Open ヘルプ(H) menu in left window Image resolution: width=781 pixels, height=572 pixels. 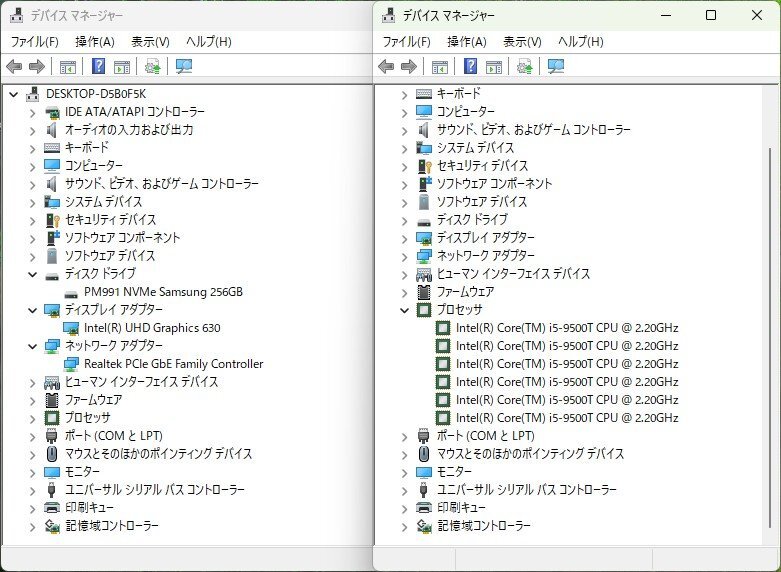click(208, 41)
